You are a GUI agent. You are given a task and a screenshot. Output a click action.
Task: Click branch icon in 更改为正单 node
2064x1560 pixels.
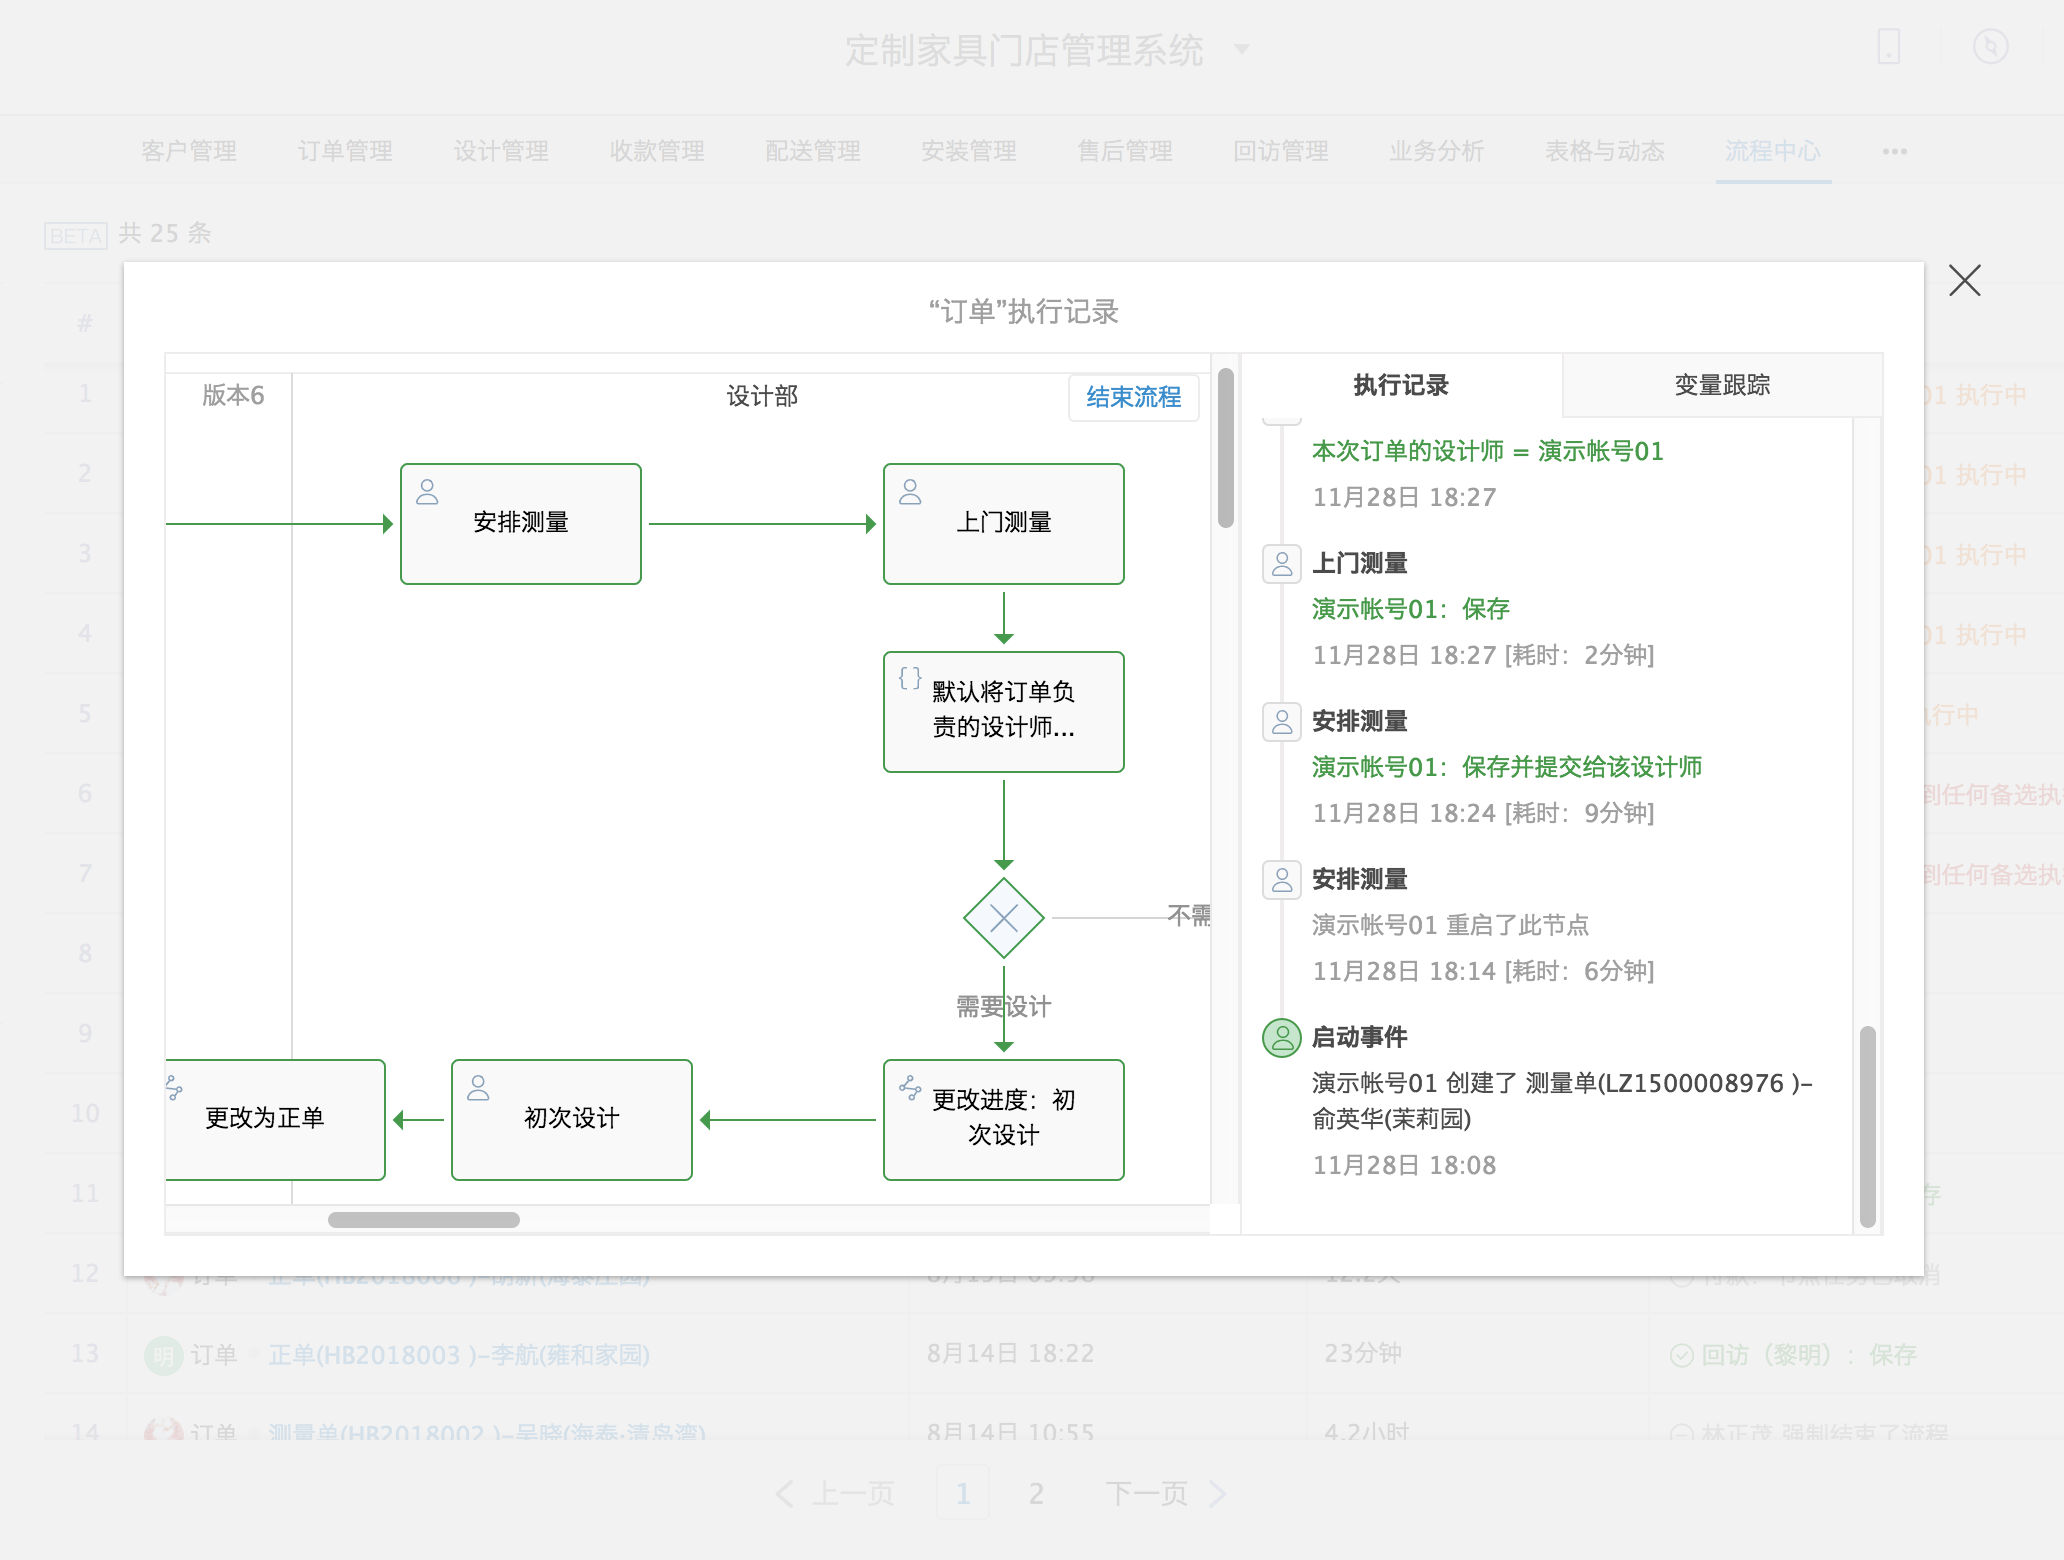pos(174,1087)
